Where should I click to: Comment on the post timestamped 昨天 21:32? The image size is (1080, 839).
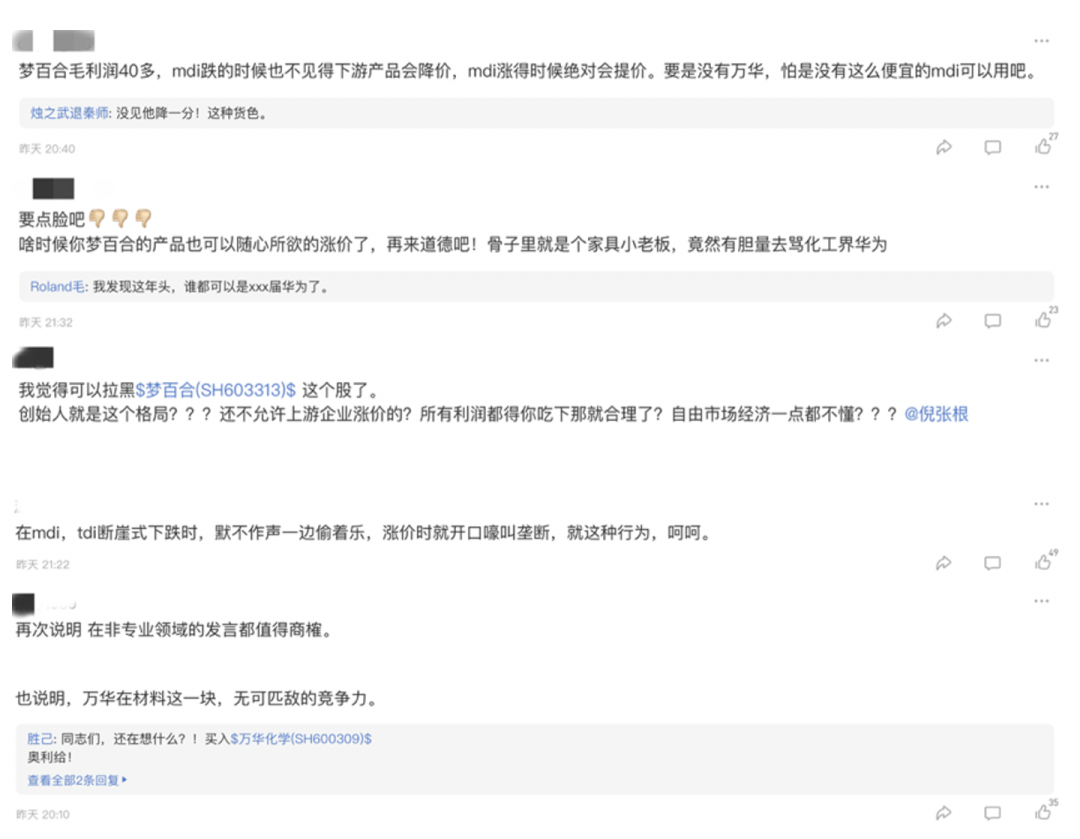[992, 320]
